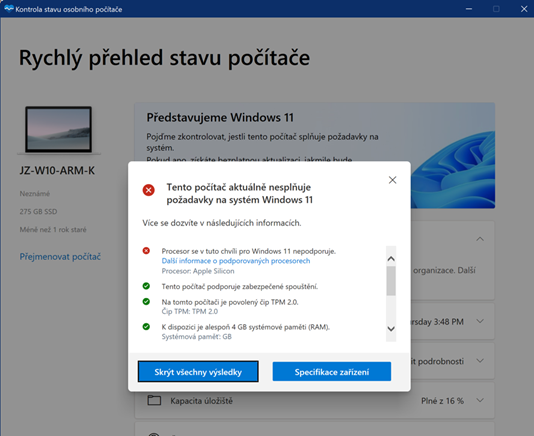
Task: Close the Windows 11 requirements dialog
Action: [x=392, y=180]
